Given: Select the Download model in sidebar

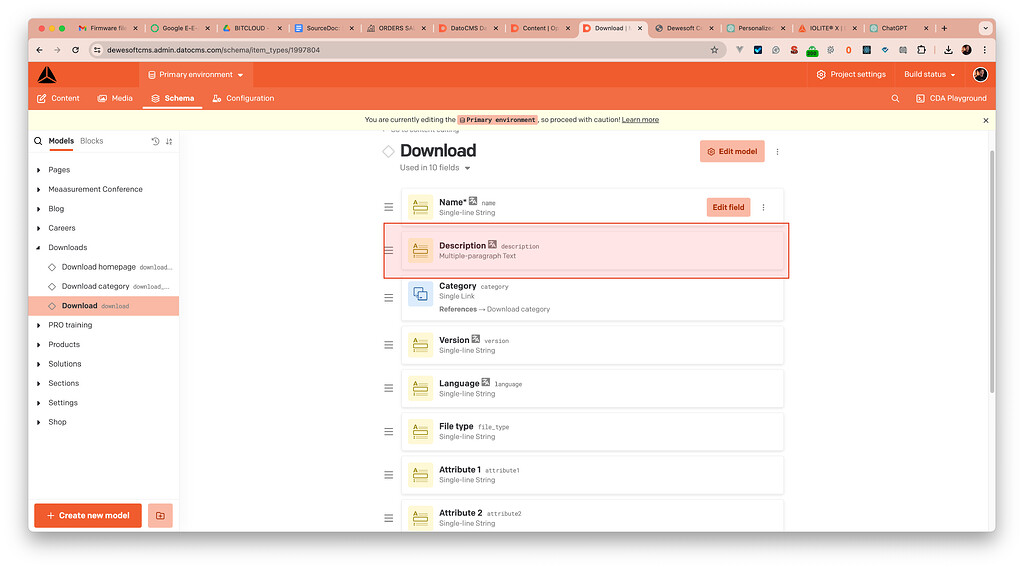Looking at the screenshot, I should [104, 306].
